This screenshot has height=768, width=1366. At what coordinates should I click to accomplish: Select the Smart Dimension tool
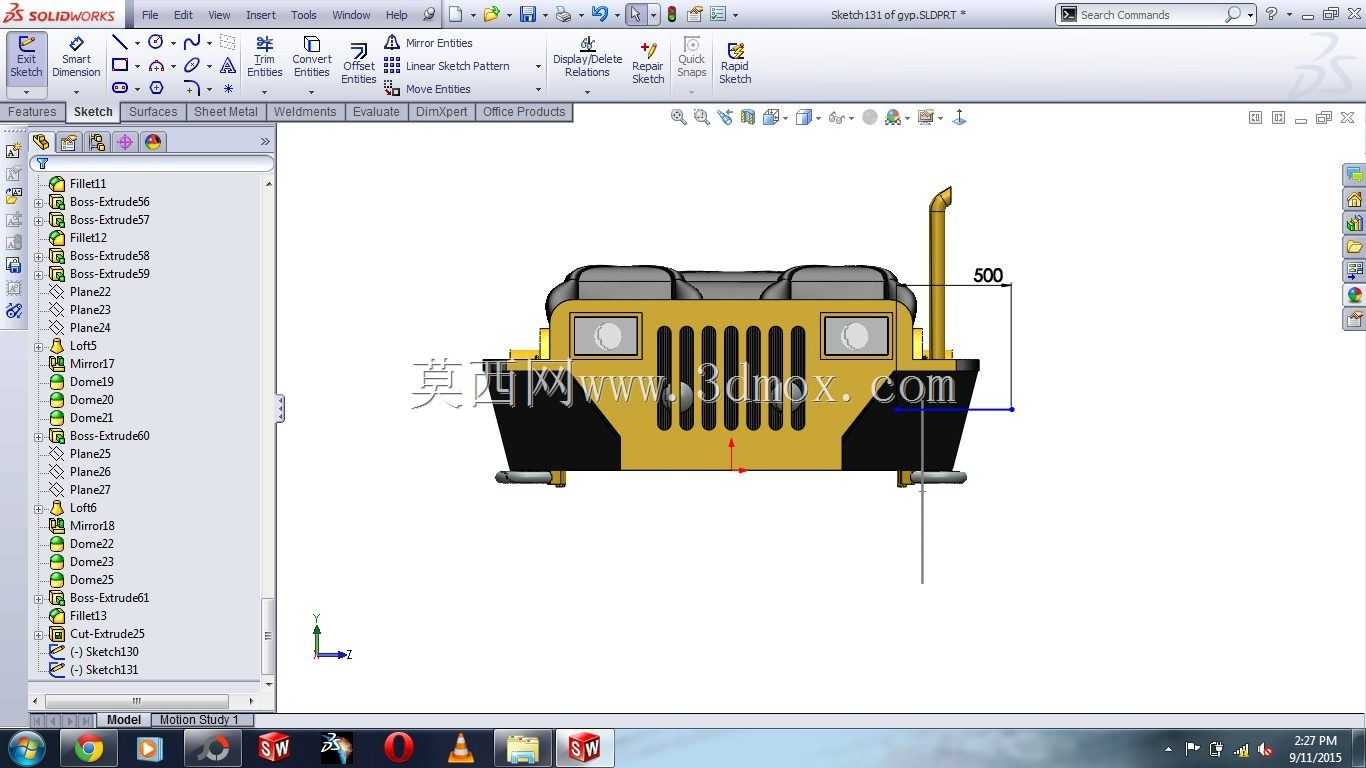coord(76,58)
